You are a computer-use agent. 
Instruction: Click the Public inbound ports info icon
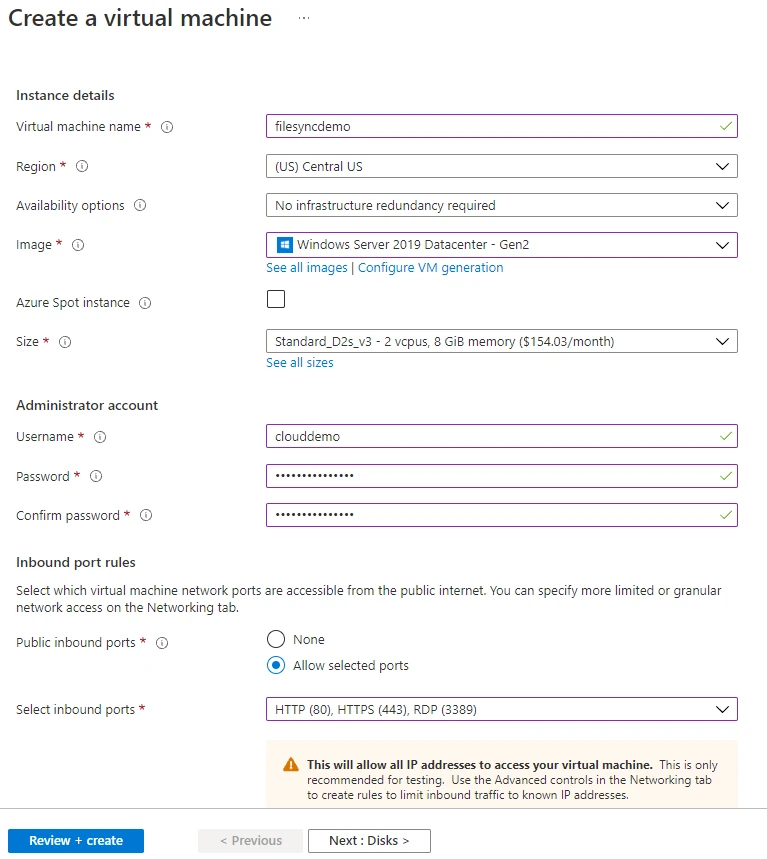tap(161, 643)
